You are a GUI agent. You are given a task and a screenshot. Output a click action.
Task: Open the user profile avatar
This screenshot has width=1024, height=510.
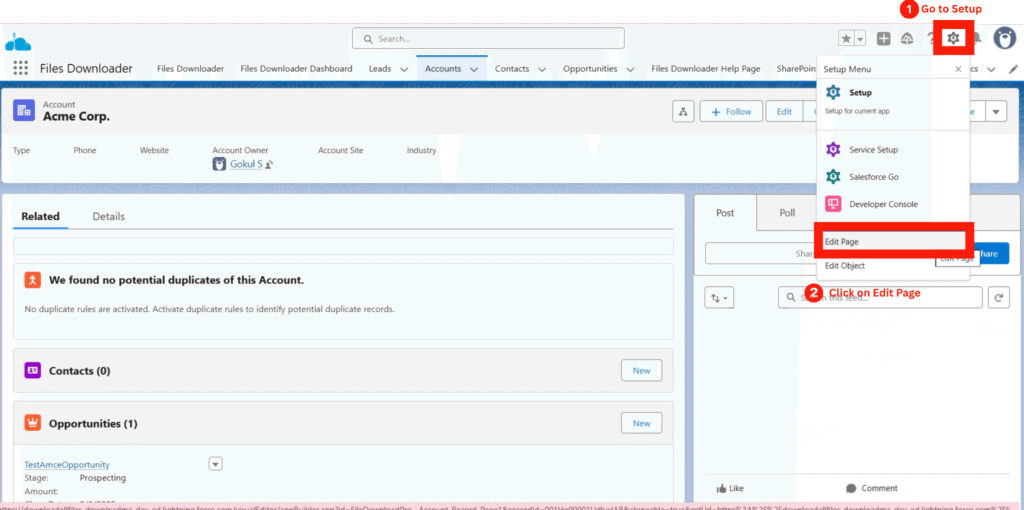tap(1004, 38)
